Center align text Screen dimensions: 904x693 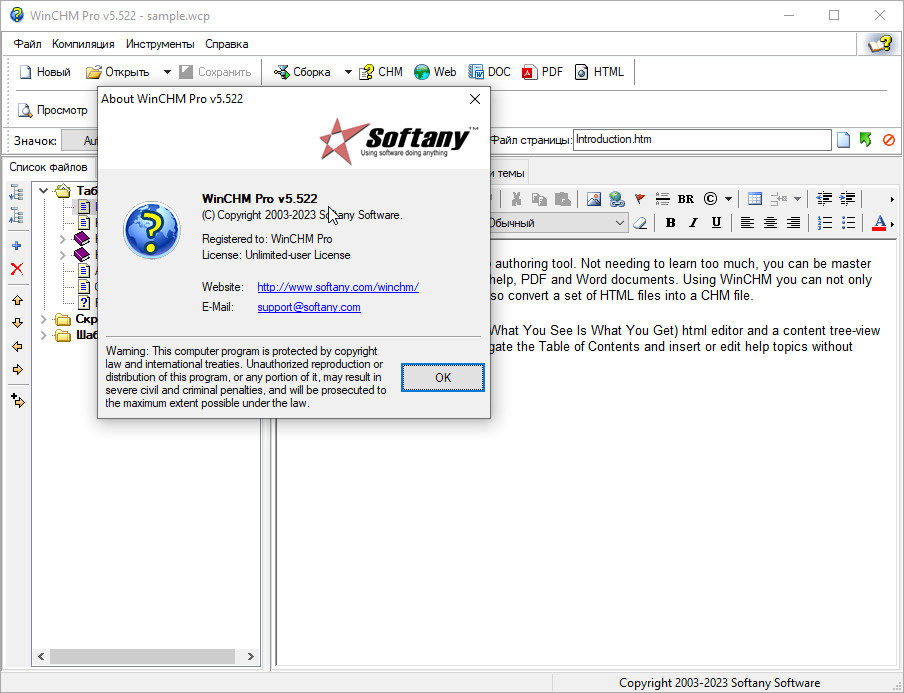point(770,223)
